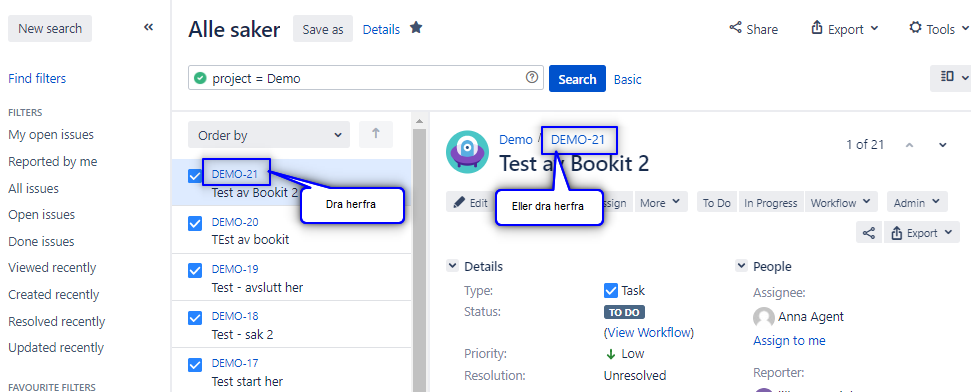Screen dimensions: 971x392
Task: Click the TO DO status lozenge
Action: pos(624,313)
